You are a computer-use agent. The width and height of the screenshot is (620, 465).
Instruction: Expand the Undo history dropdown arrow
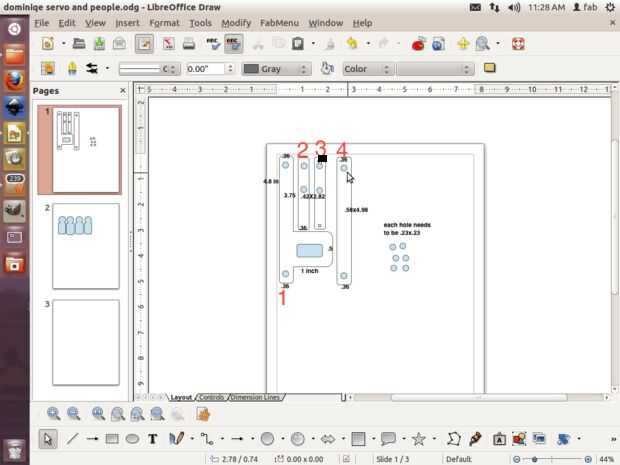pos(368,43)
